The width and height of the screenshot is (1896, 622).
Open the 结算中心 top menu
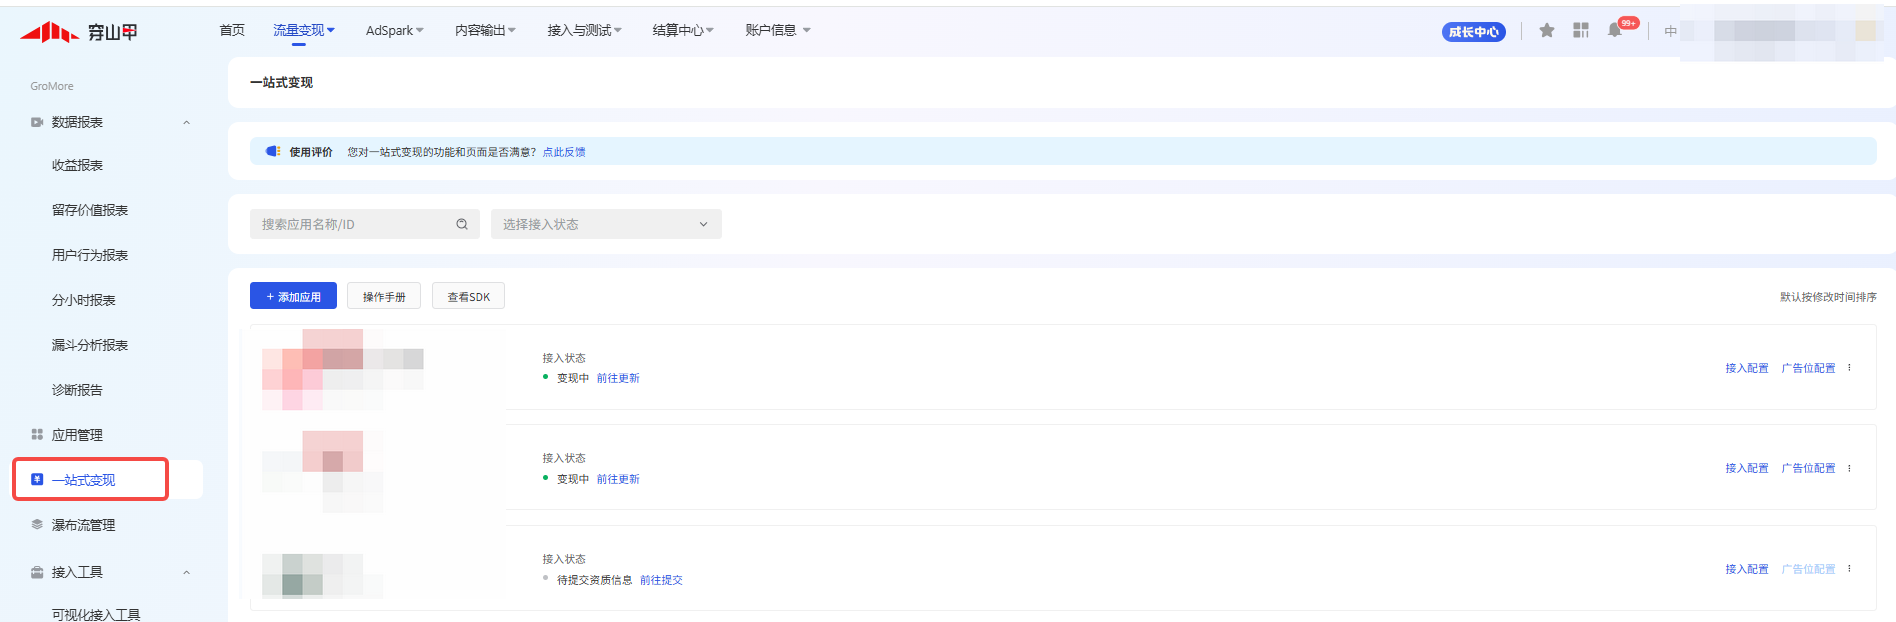tap(682, 31)
